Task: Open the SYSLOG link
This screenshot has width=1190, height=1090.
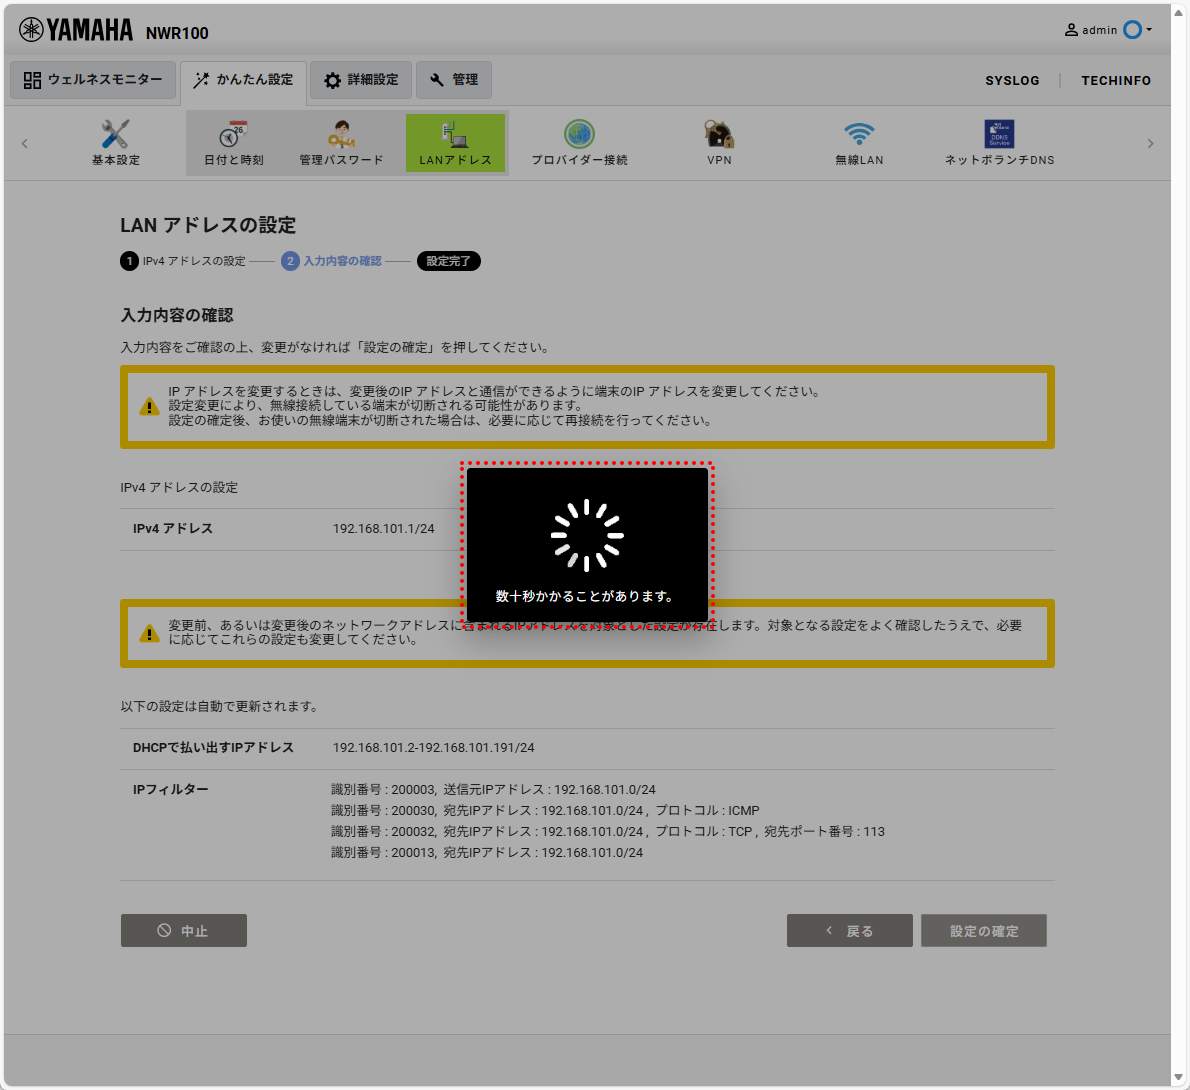Action: (x=1012, y=80)
